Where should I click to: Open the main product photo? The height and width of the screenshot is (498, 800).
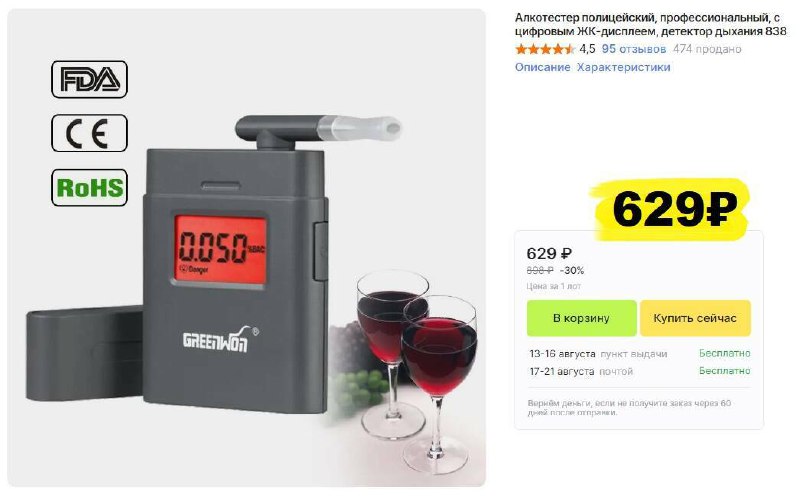(x=246, y=247)
